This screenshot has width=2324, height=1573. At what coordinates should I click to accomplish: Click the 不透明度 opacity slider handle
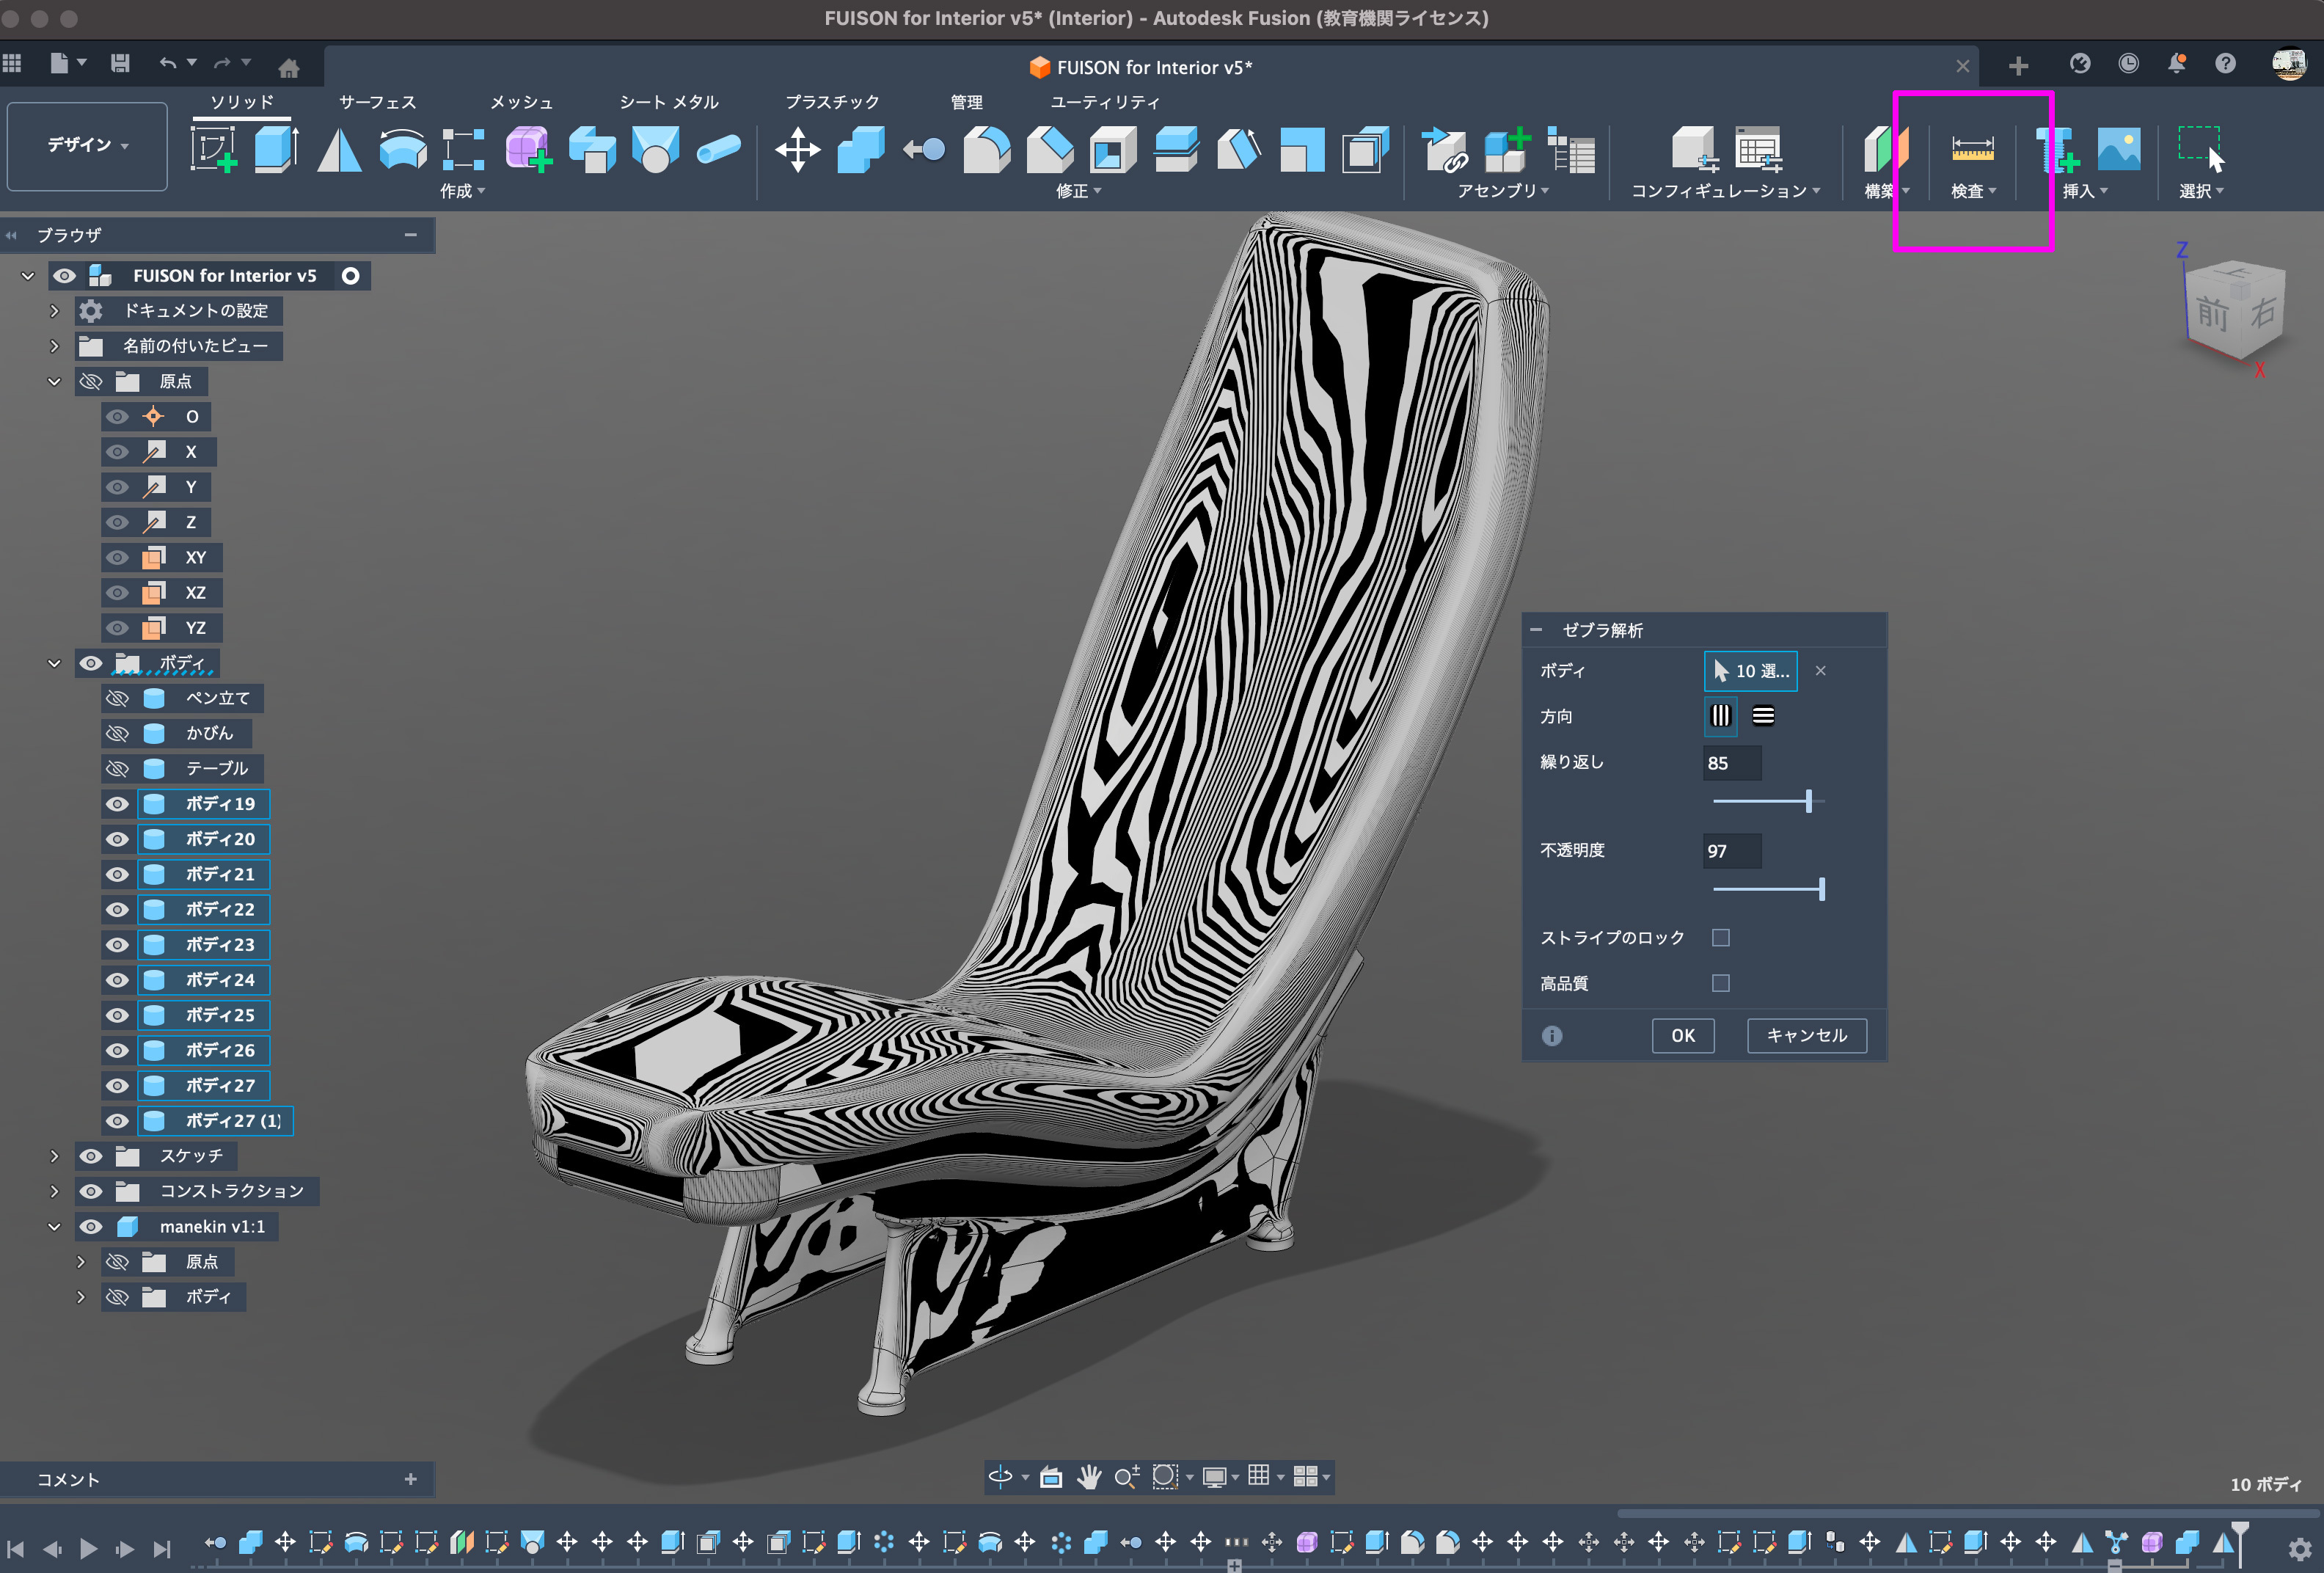[1821, 889]
